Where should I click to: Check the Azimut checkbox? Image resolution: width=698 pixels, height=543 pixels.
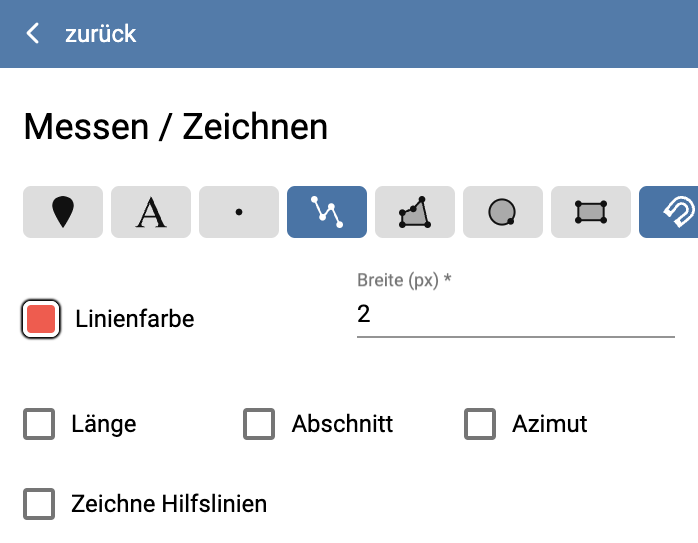pos(480,424)
